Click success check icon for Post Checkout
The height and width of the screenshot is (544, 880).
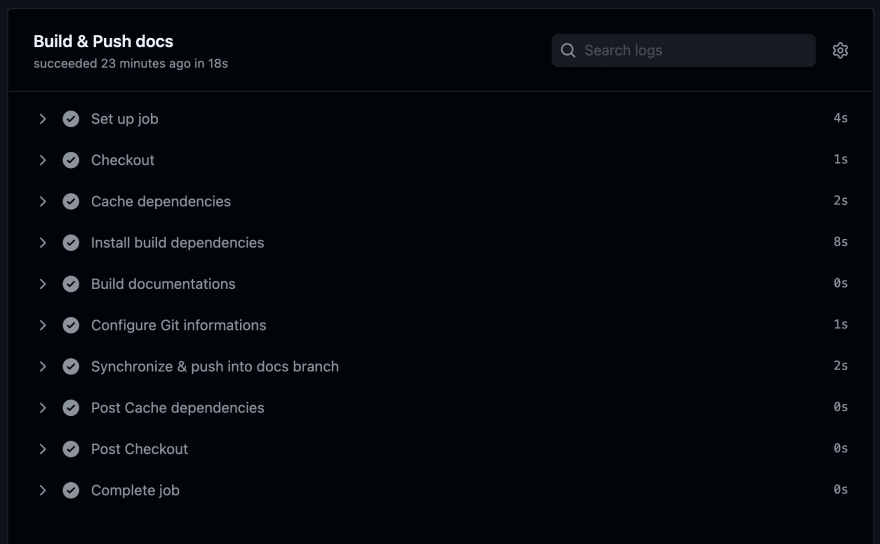71,449
